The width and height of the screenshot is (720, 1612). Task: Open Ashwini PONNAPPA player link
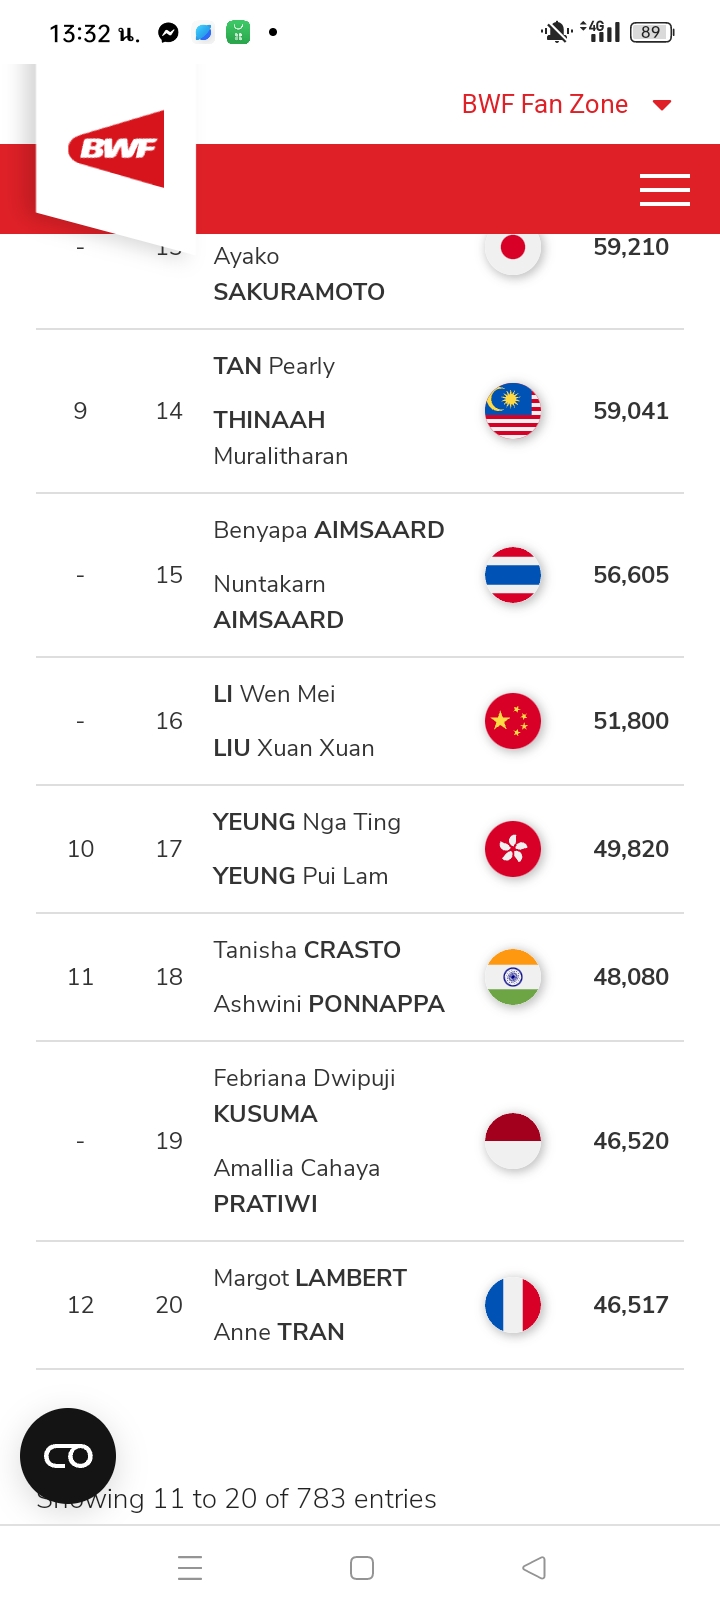click(329, 1004)
